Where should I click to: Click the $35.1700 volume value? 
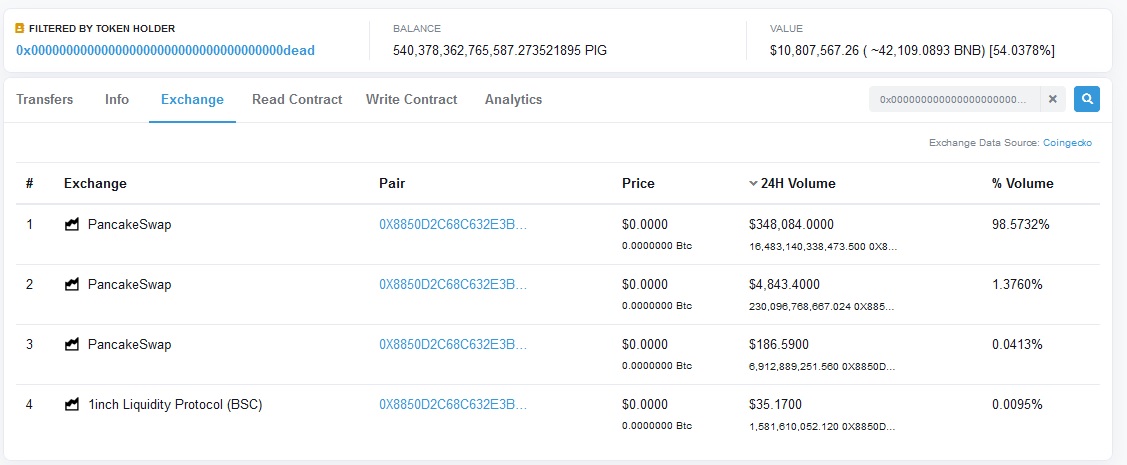775,405
